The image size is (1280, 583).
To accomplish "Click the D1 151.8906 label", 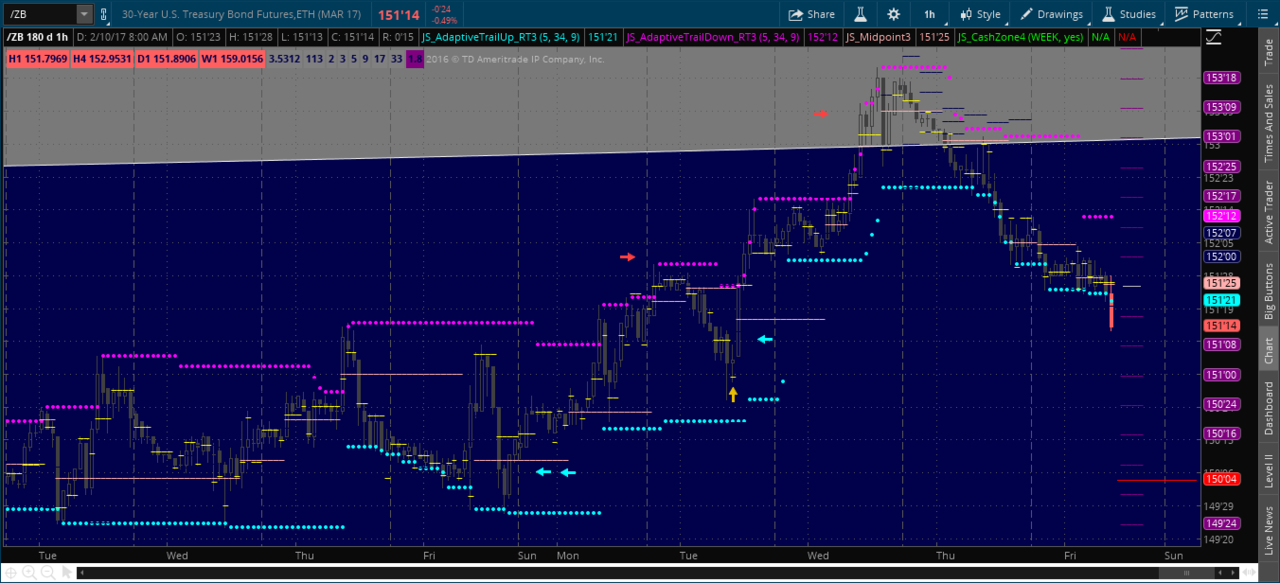I will [167, 59].
